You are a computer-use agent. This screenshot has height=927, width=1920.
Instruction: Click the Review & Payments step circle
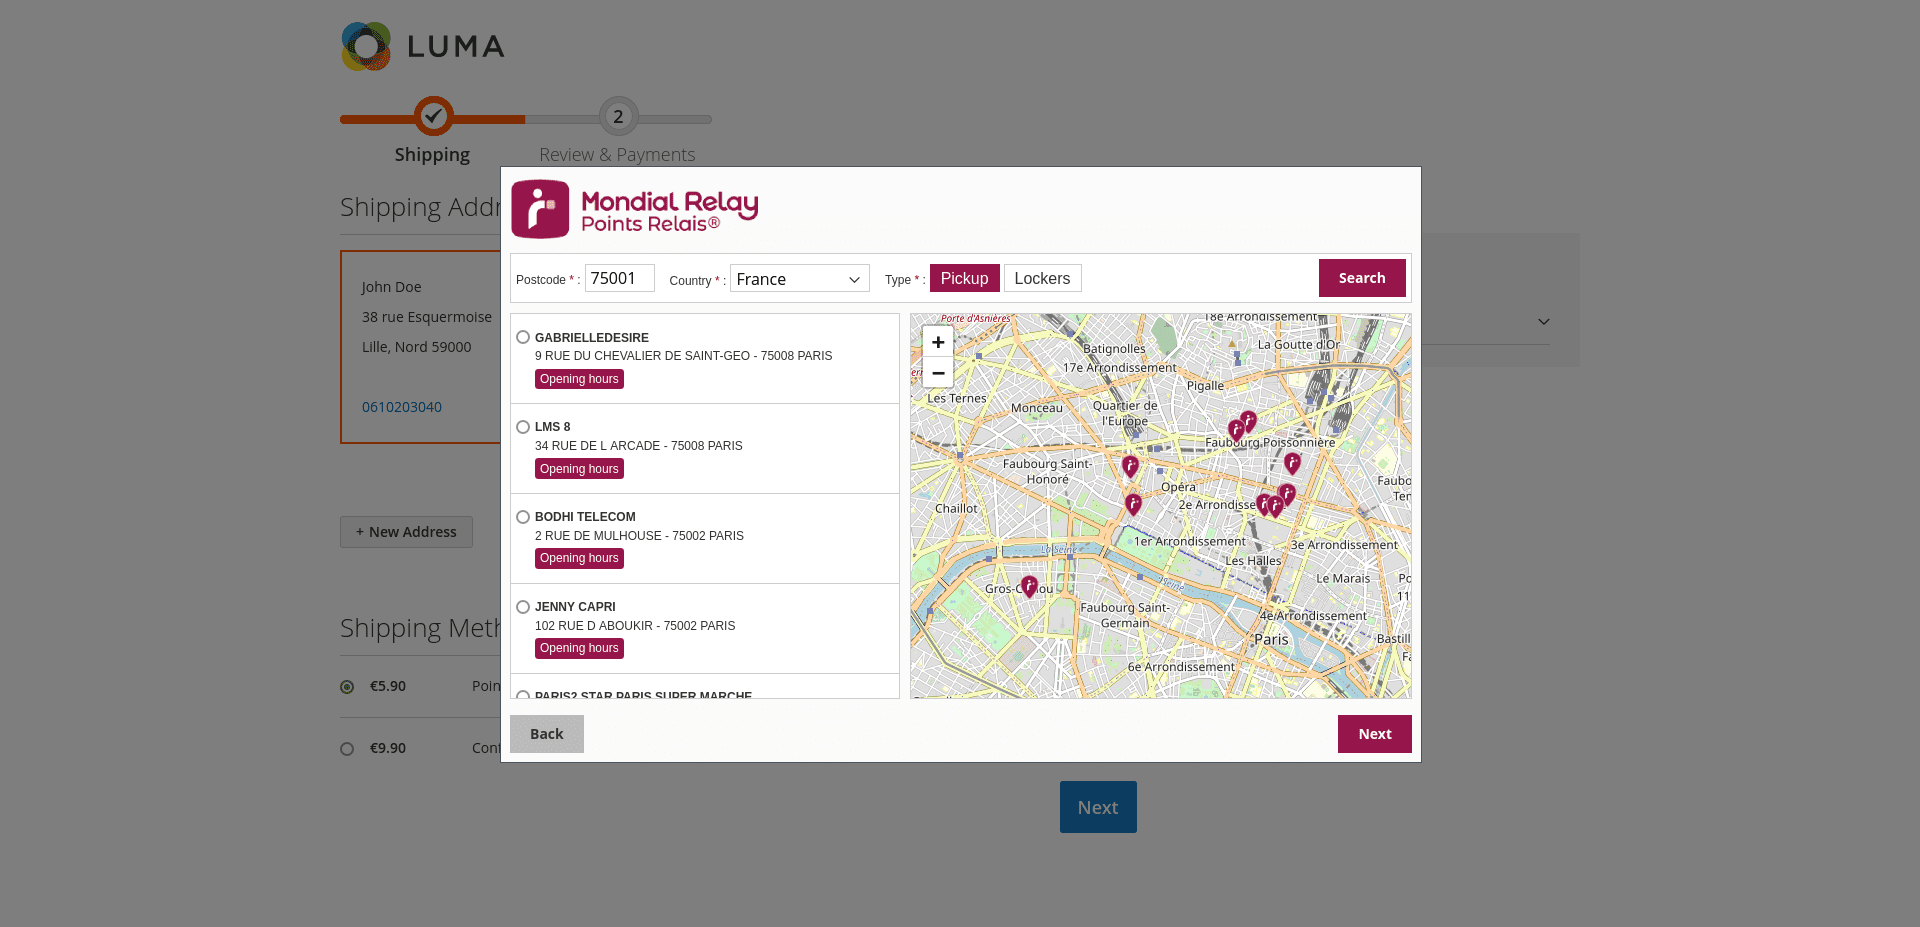[x=617, y=116]
